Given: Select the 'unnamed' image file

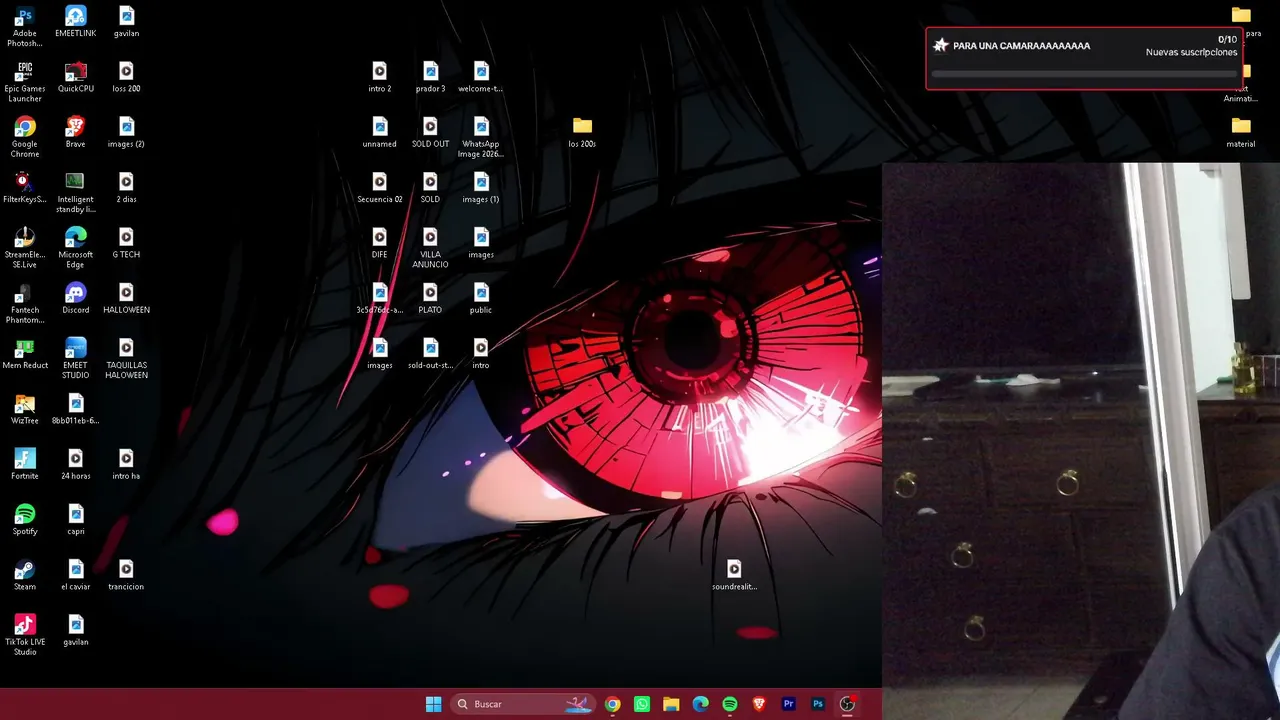Looking at the screenshot, I should click(x=380, y=132).
